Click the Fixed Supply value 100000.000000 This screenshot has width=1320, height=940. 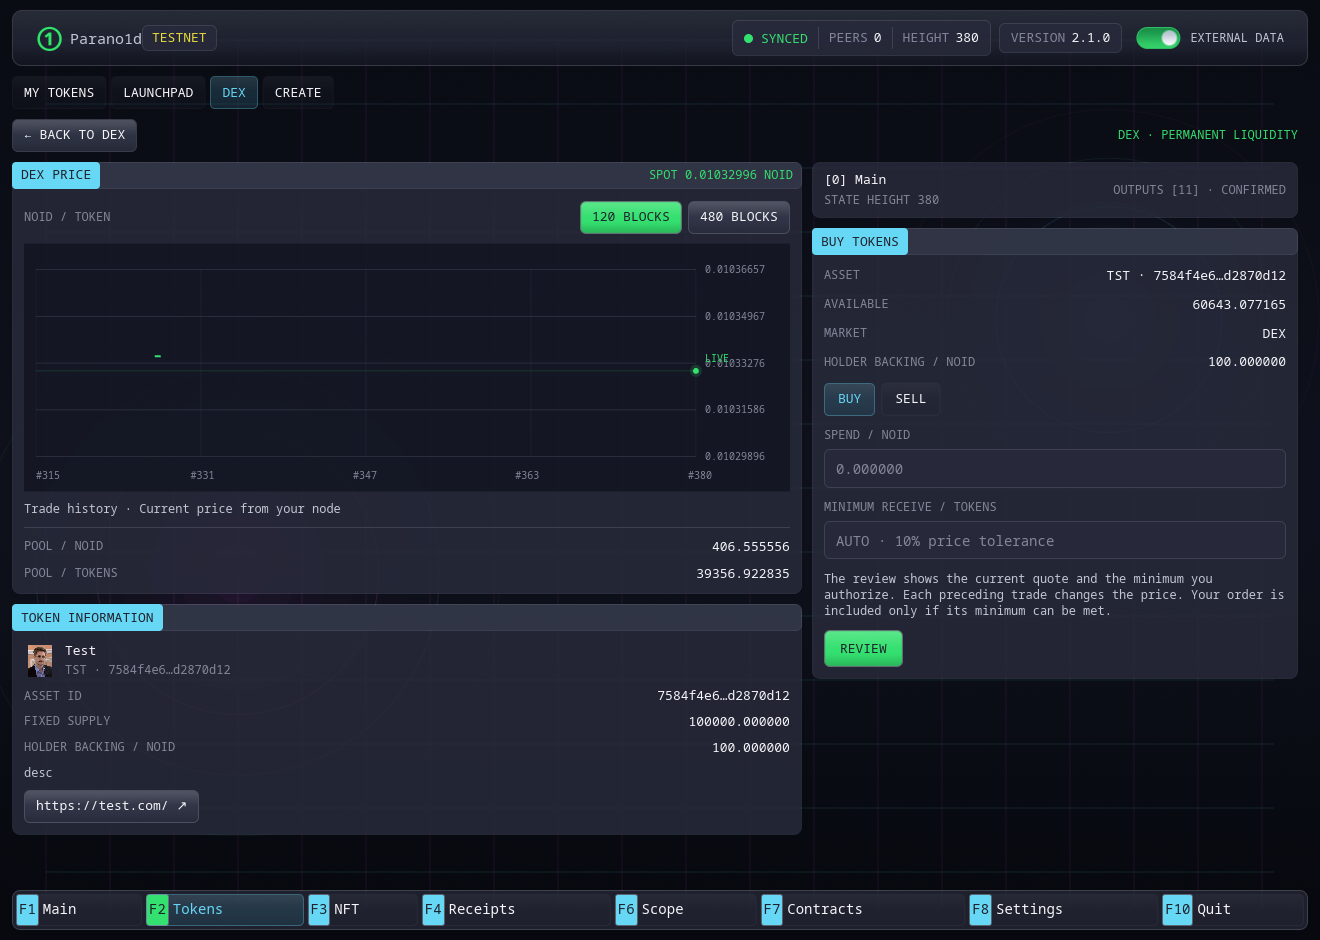739,722
